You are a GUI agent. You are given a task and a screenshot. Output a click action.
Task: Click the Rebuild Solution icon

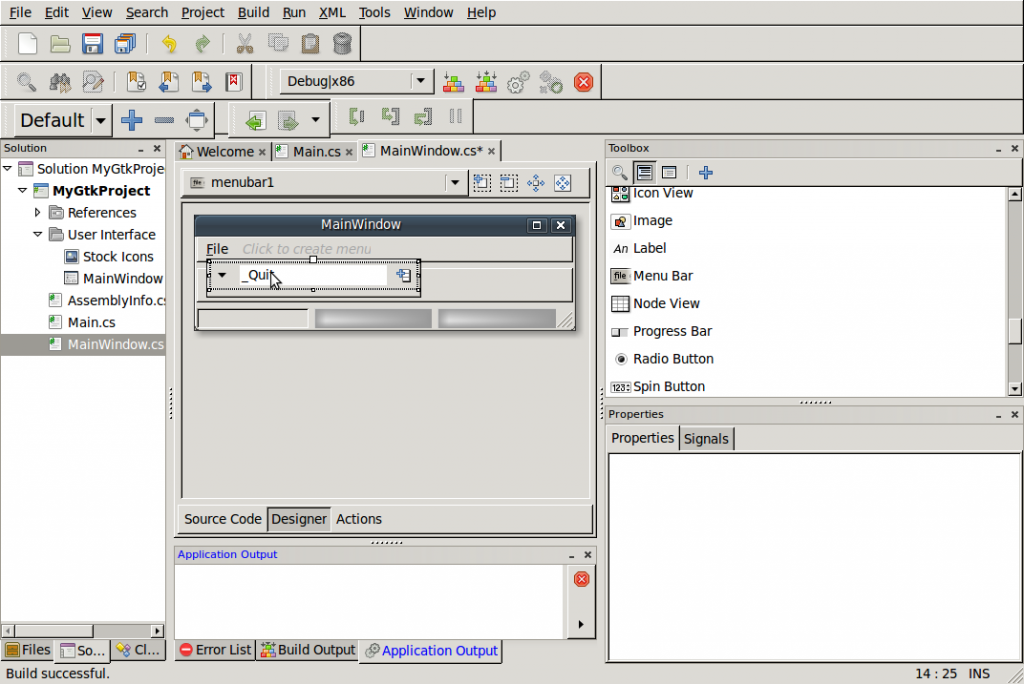(486, 82)
